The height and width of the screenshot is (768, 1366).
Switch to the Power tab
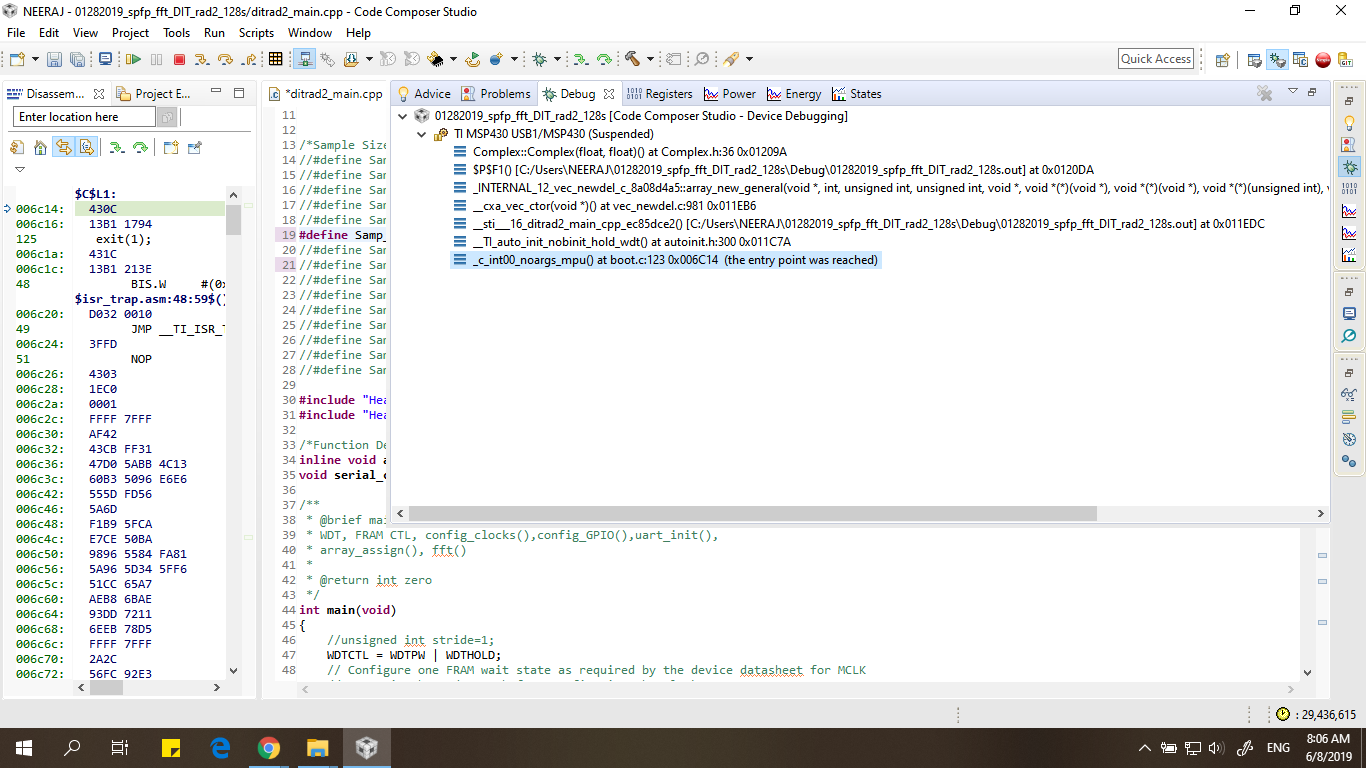[730, 94]
